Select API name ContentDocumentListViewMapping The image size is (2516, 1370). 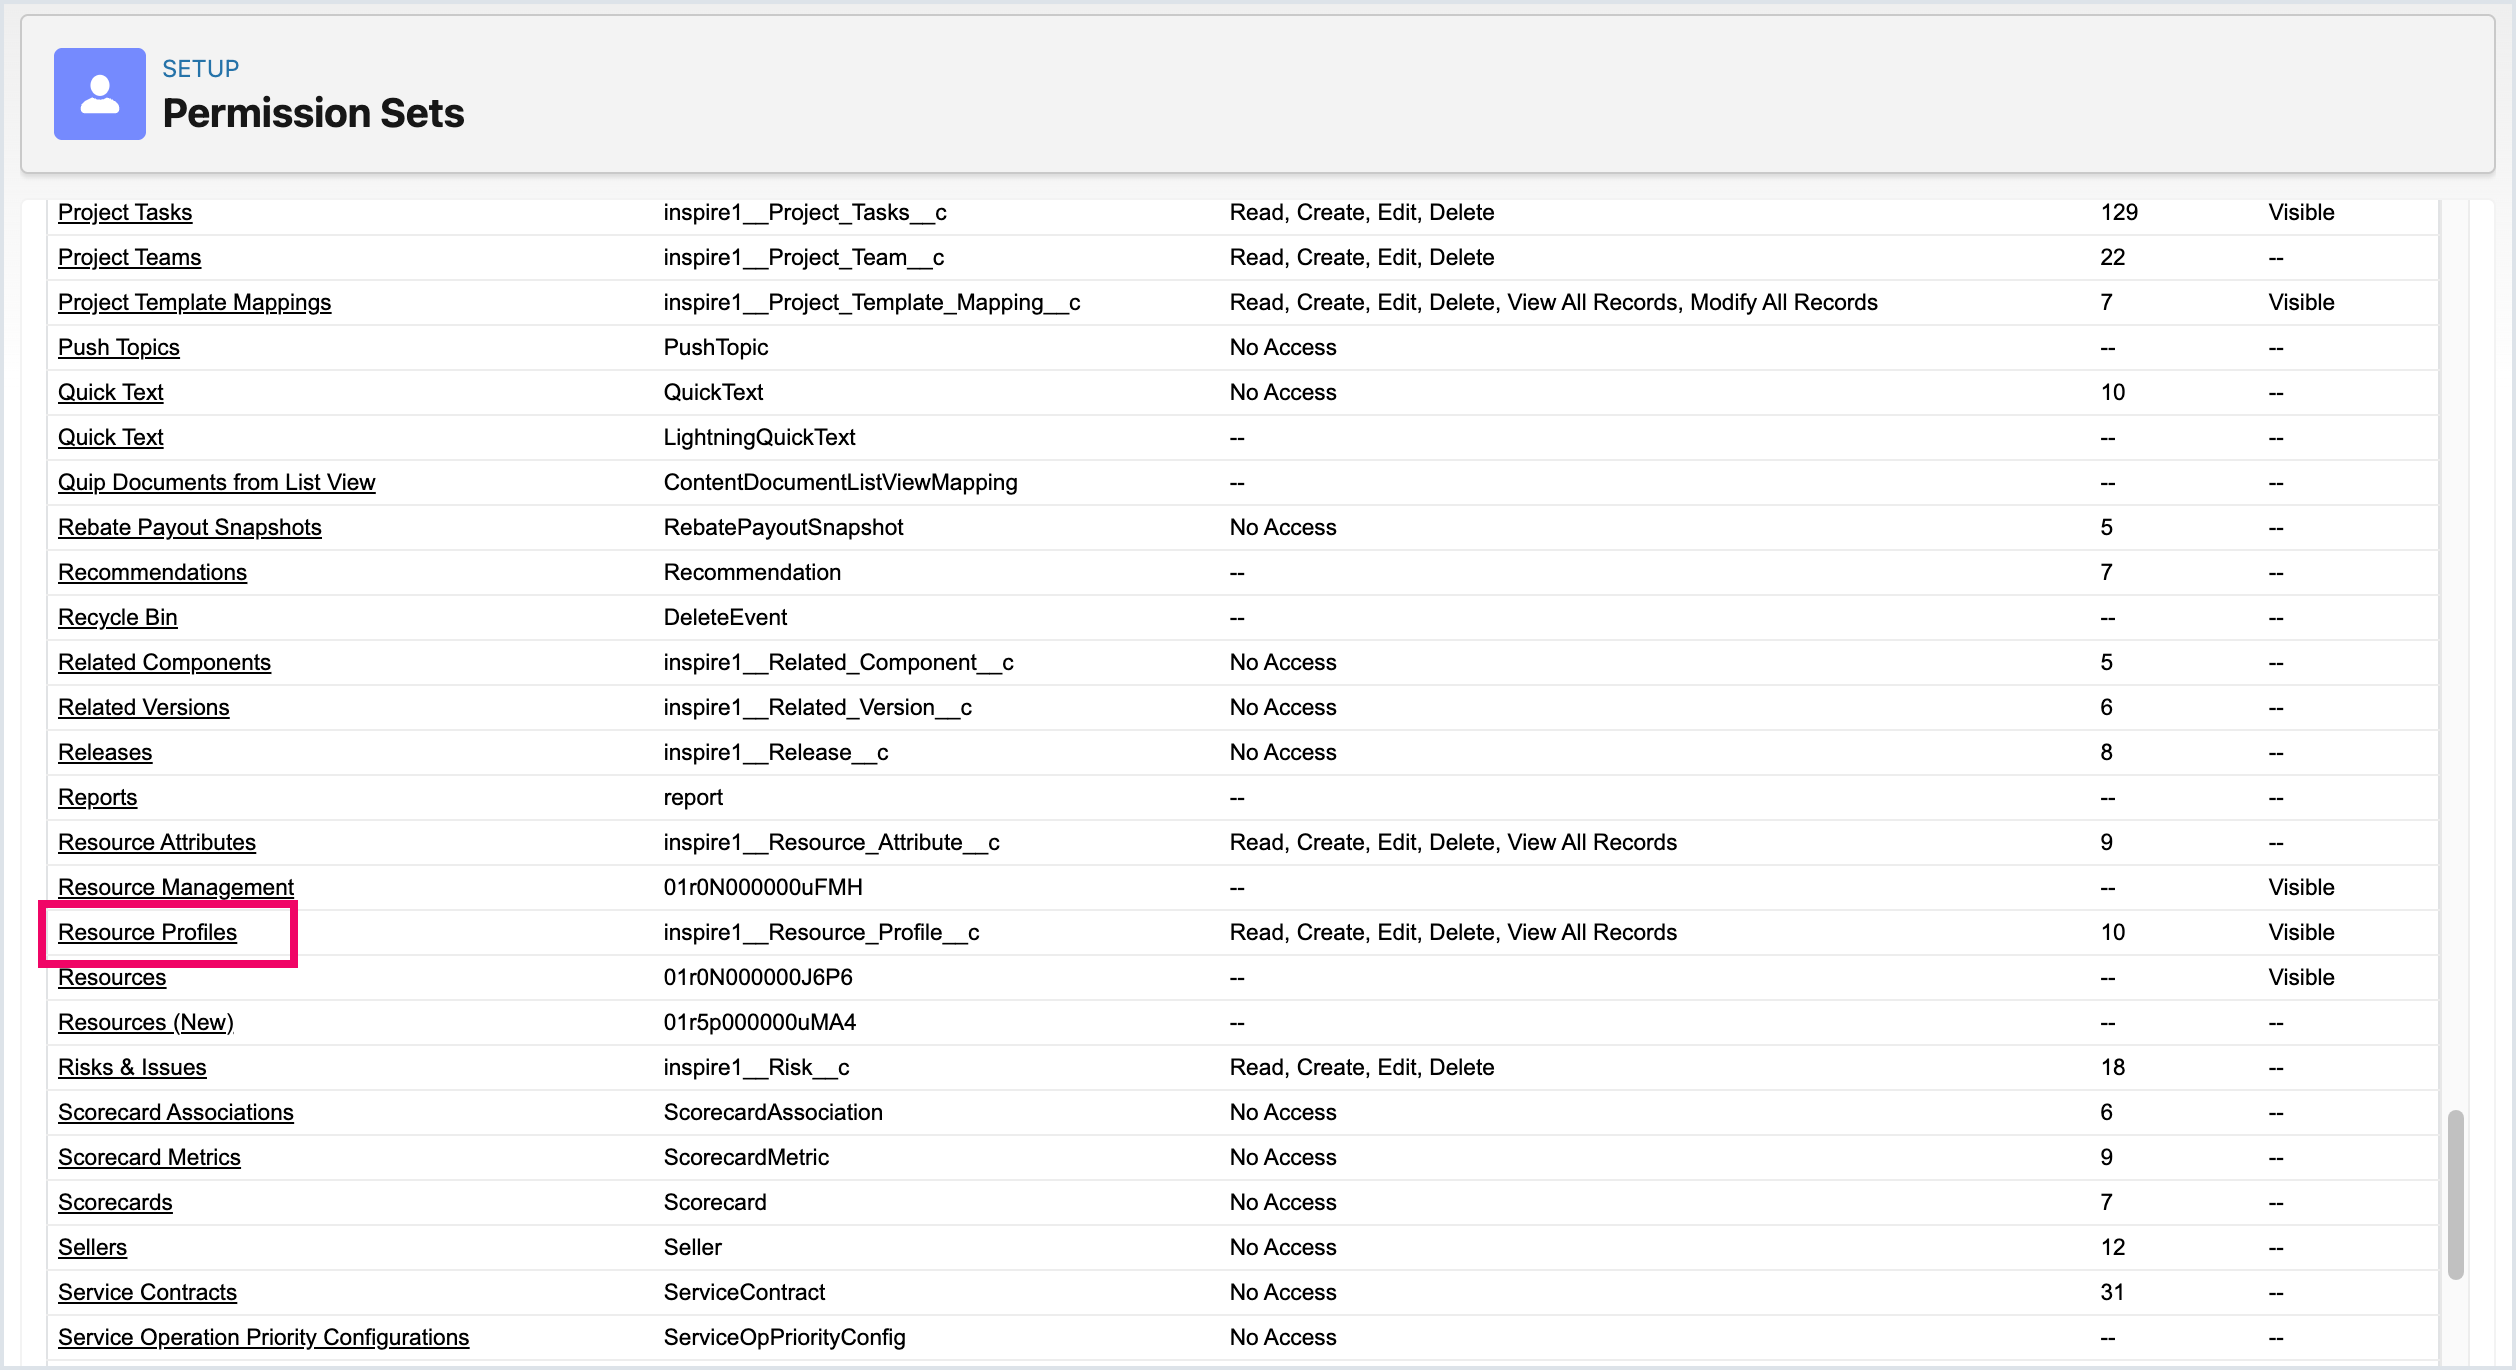point(840,482)
